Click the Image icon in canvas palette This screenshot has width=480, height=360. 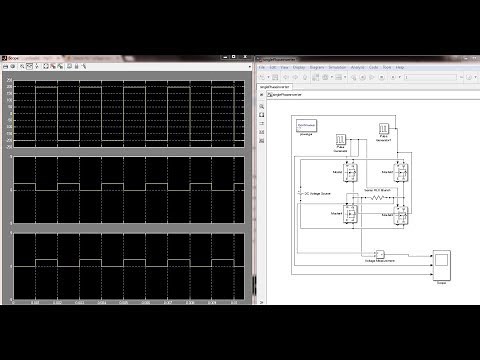(262, 132)
